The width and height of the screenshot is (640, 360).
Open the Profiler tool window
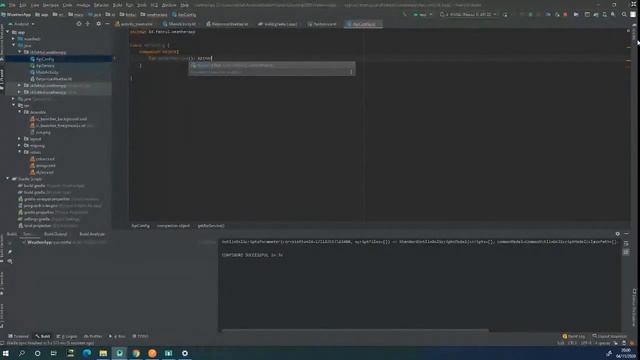[93, 336]
